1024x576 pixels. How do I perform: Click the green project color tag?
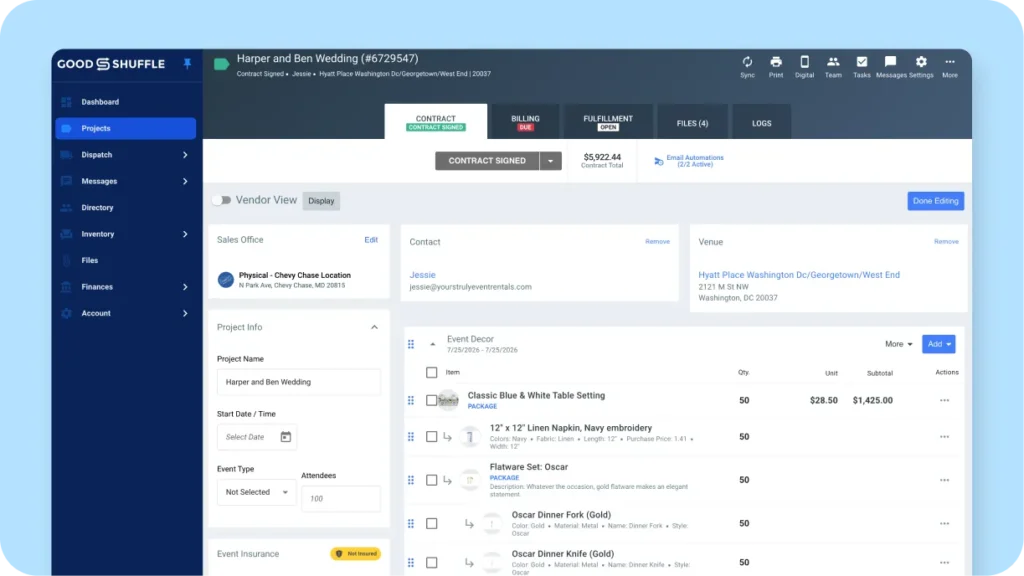(x=222, y=64)
